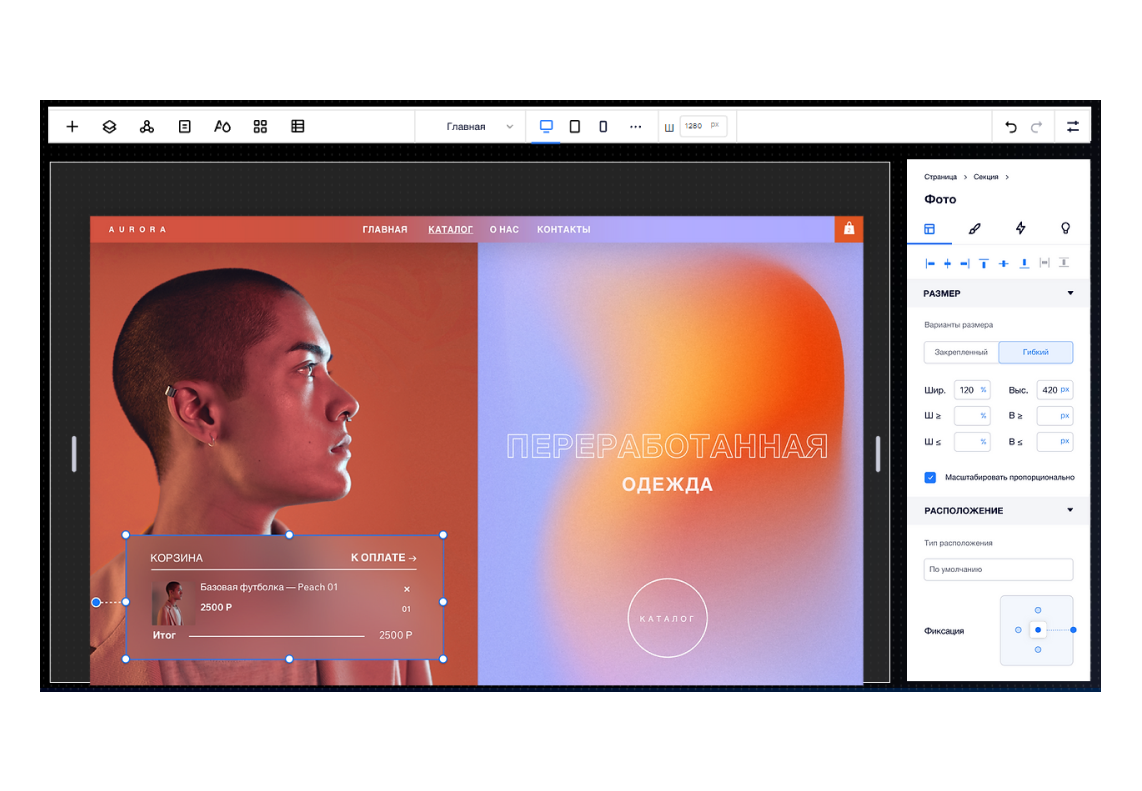Open more breakpoints ellipsis menu

tap(636, 127)
